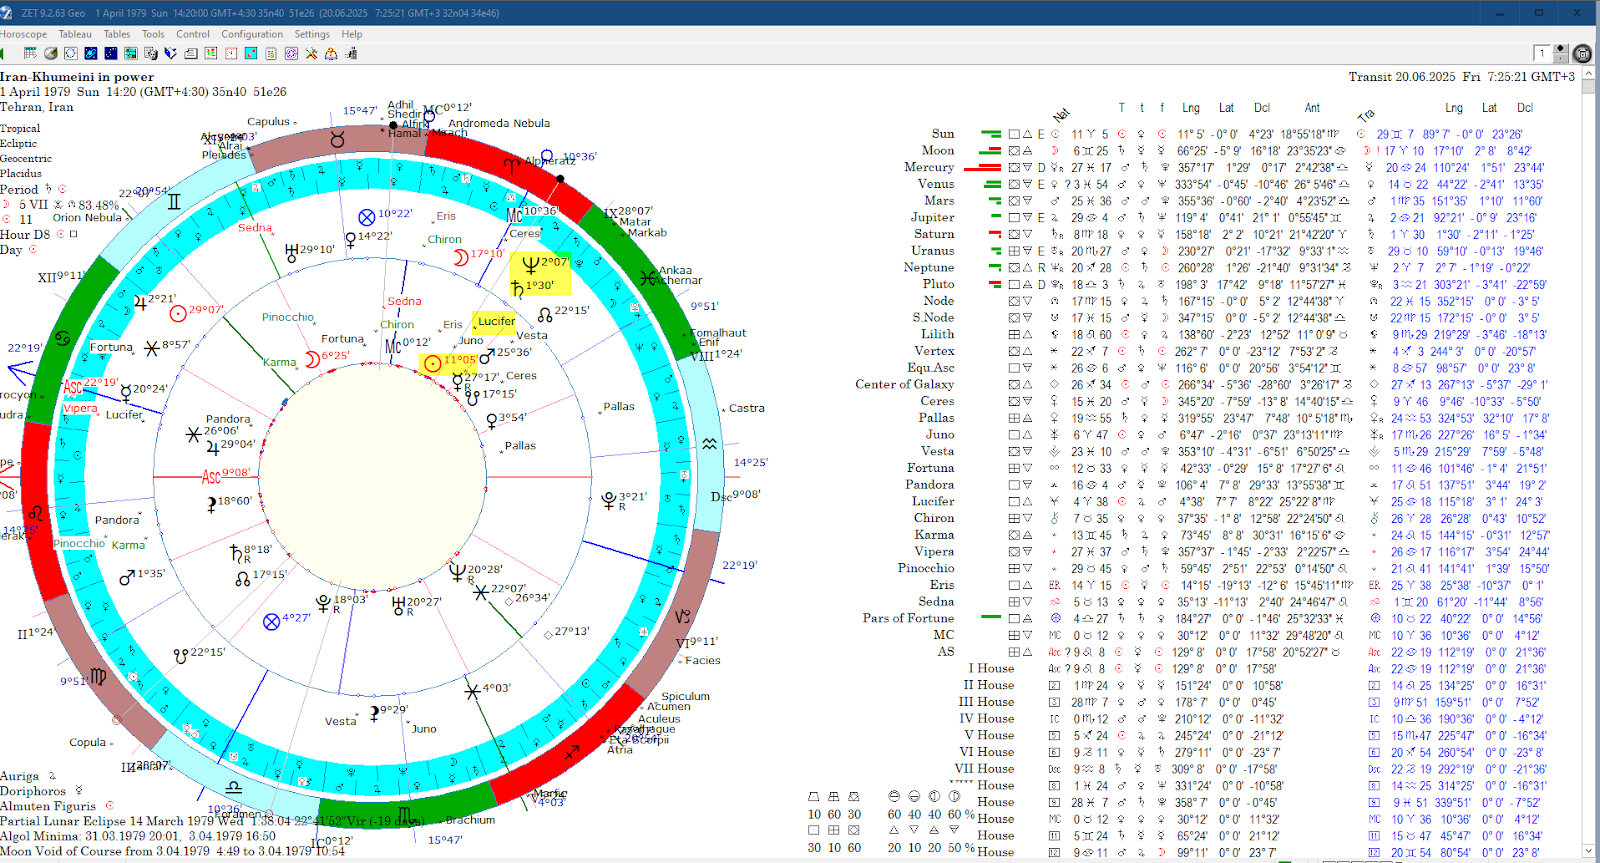Screen dimensions: 1600x863
Task: Click the clock face toolbar icon
Action: click(x=230, y=53)
